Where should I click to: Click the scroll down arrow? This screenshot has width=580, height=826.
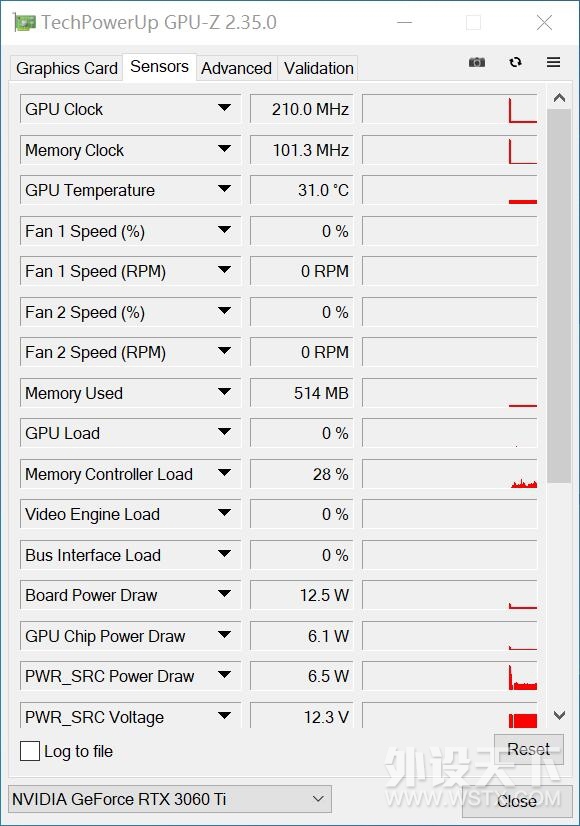[559, 715]
